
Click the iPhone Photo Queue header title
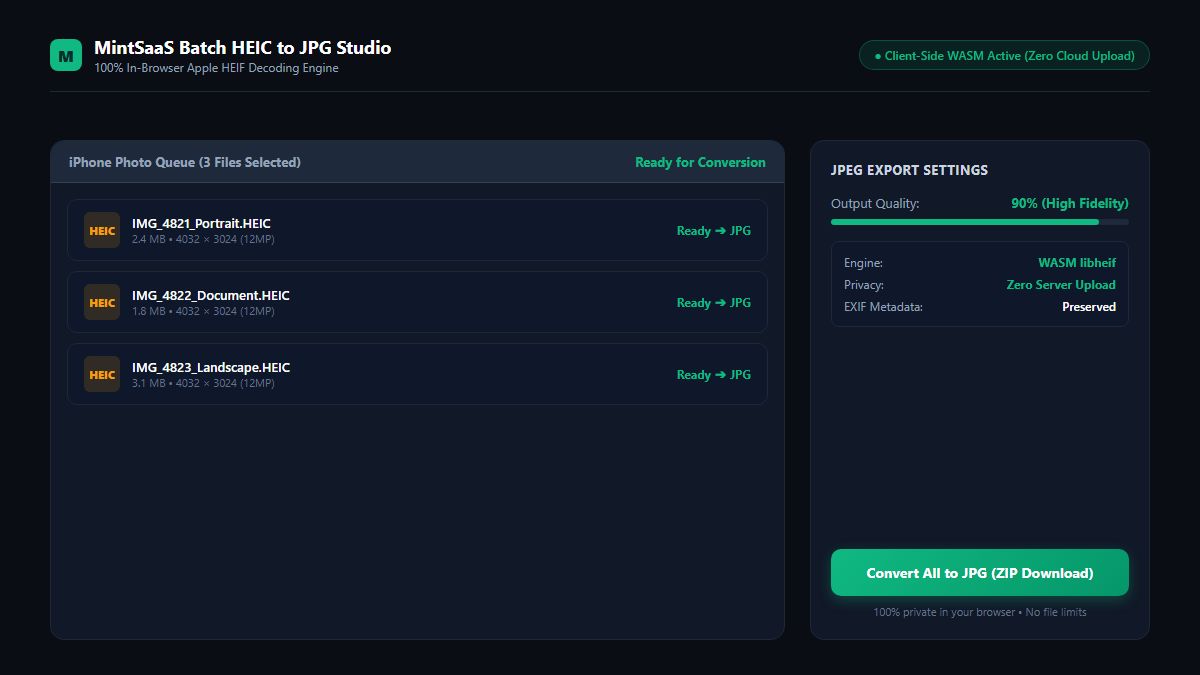[x=185, y=162]
